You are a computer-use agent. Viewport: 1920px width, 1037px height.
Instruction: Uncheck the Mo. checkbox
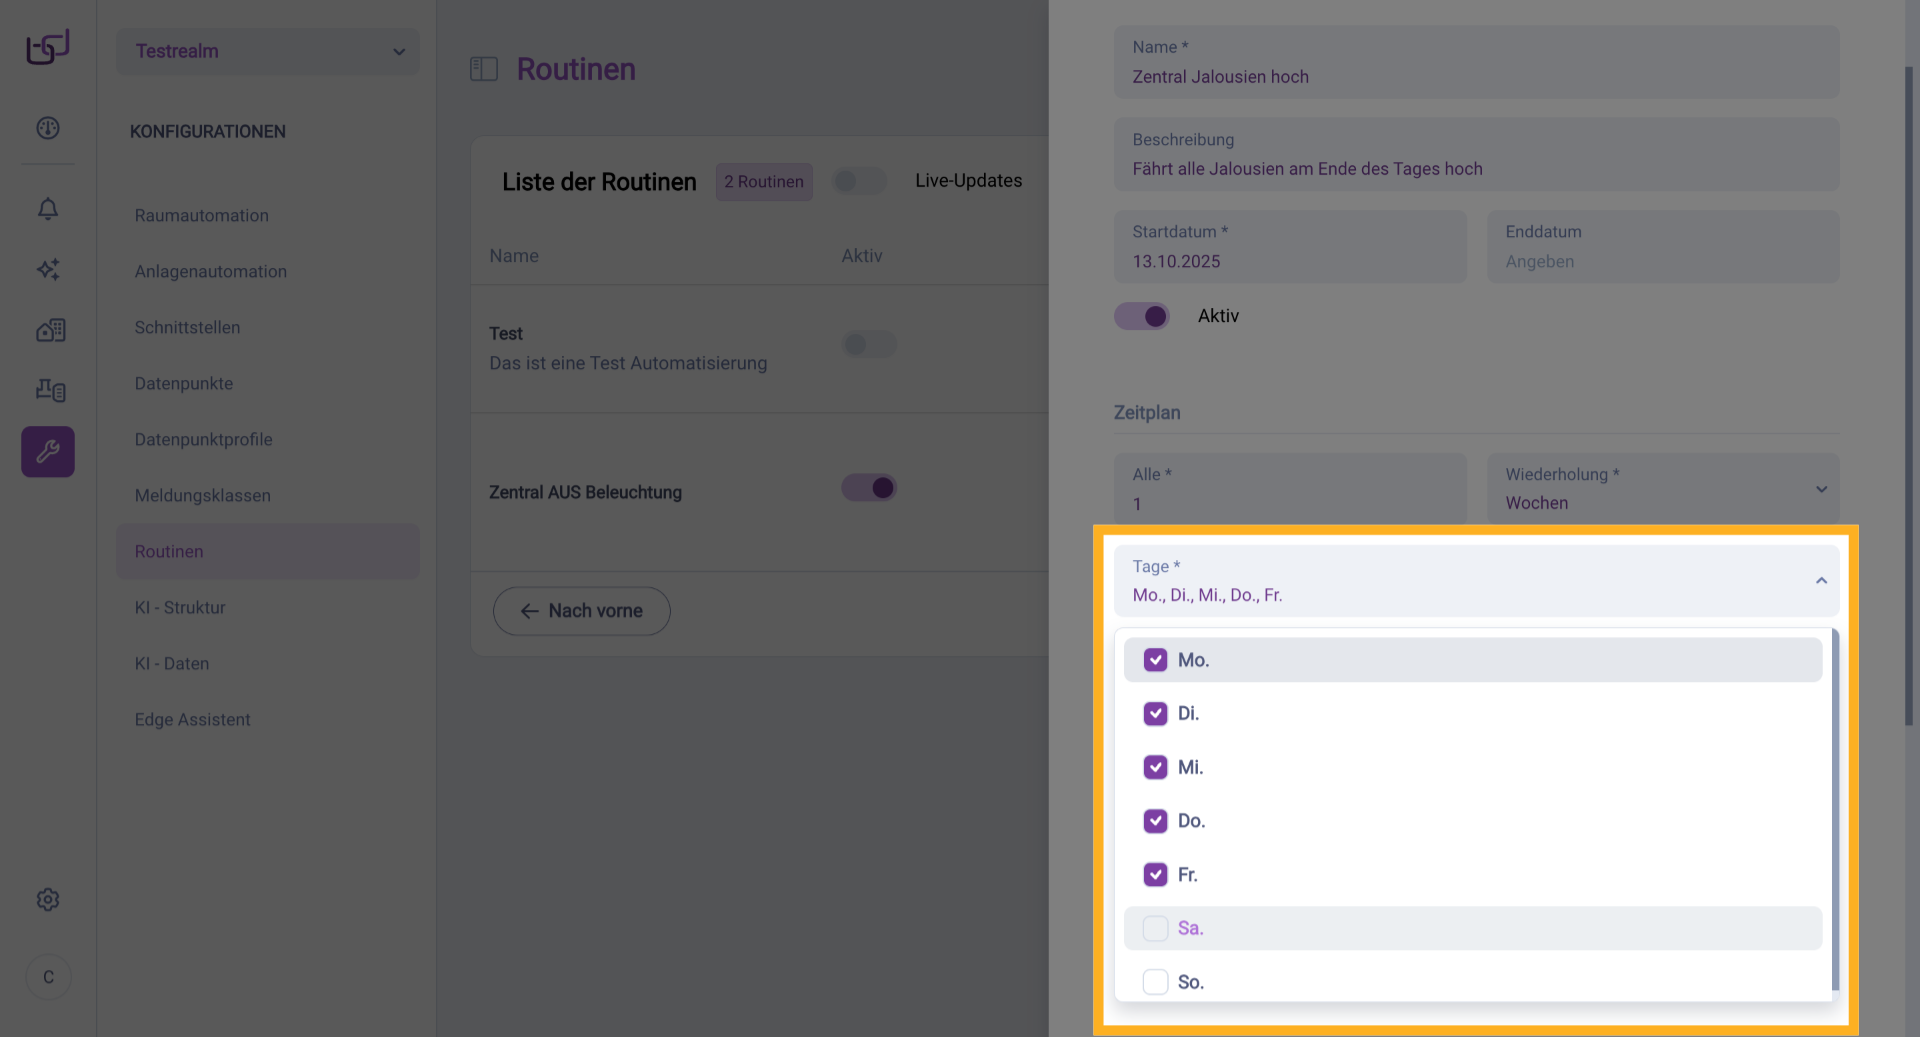click(x=1155, y=660)
